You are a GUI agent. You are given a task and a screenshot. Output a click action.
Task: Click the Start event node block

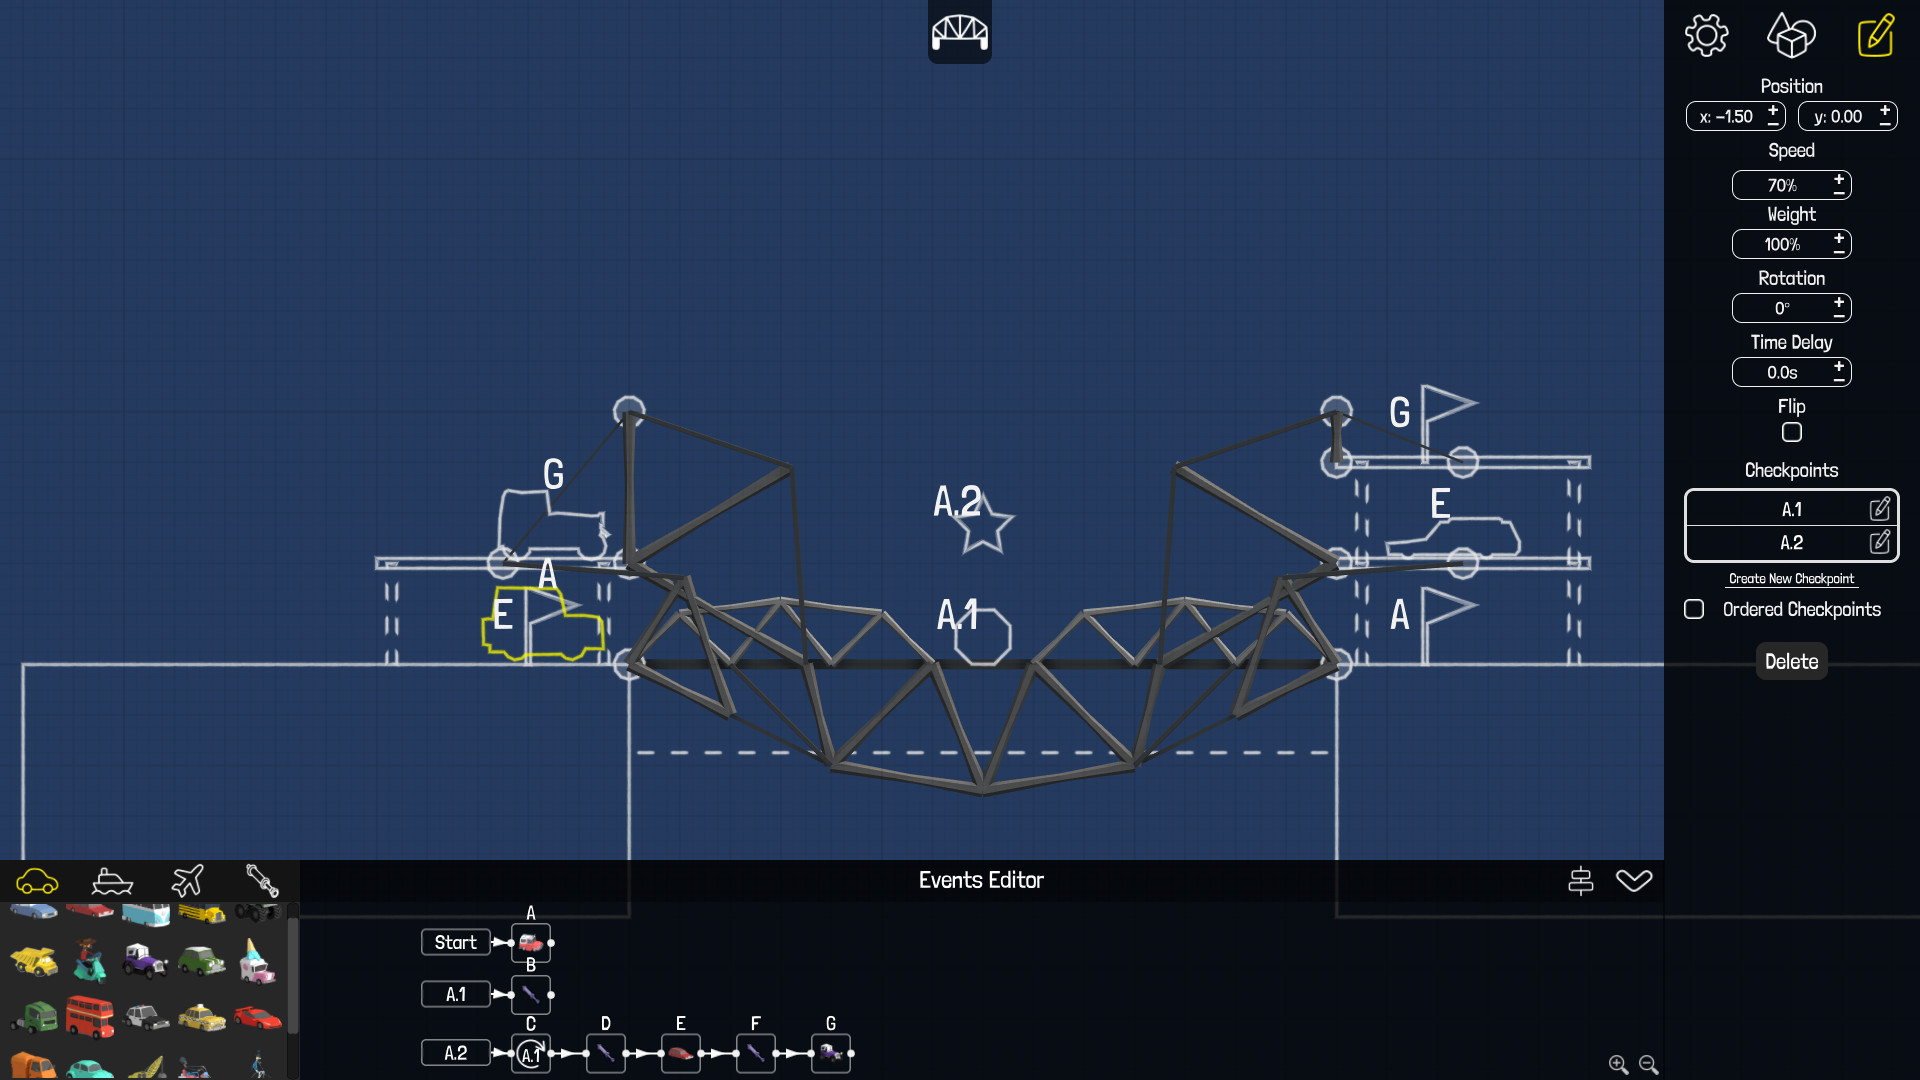click(455, 942)
